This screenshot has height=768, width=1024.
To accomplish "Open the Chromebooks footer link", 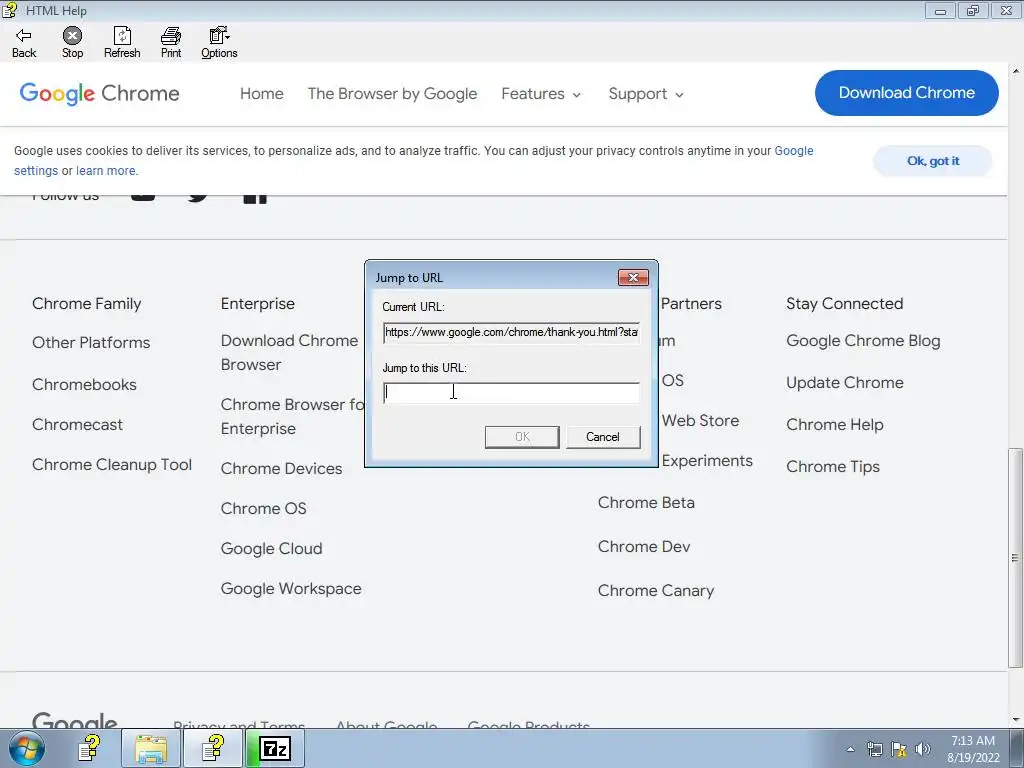I will pos(84,385).
